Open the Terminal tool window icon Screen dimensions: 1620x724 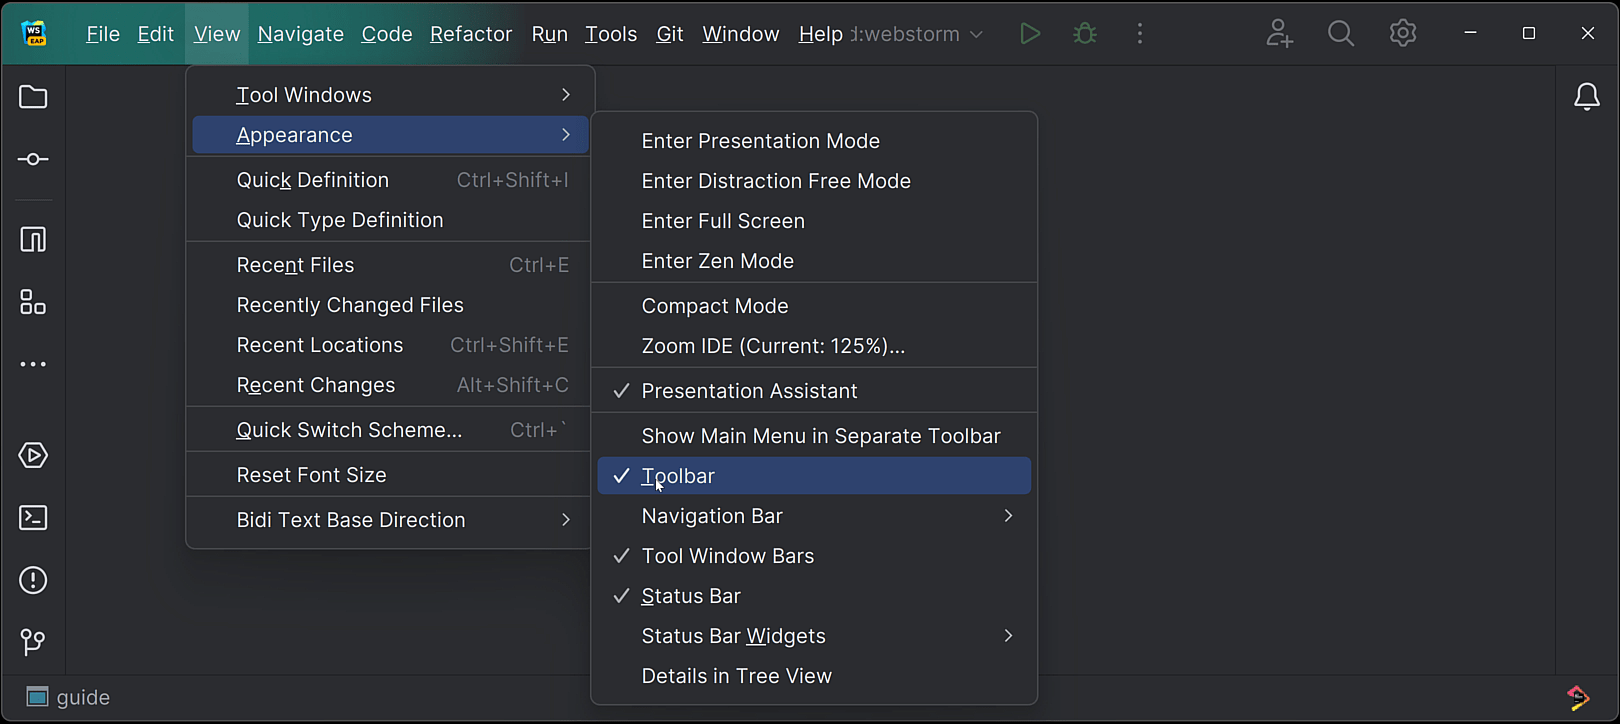coord(33,518)
